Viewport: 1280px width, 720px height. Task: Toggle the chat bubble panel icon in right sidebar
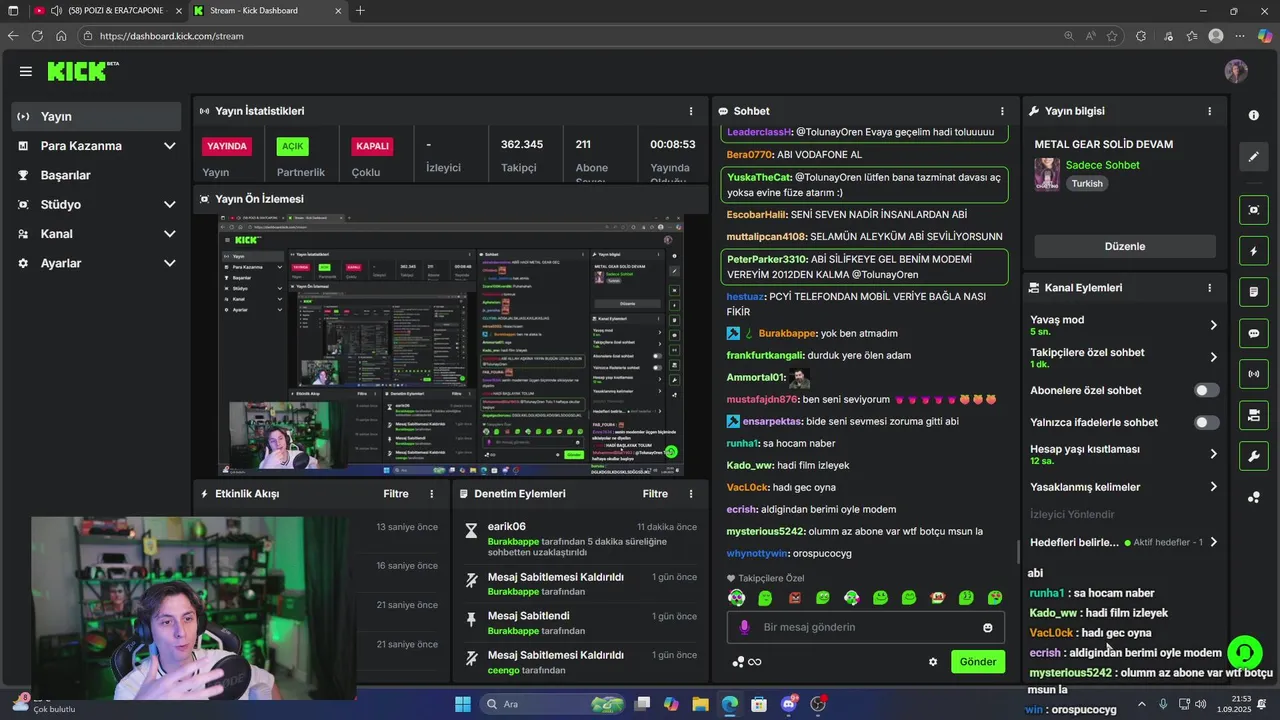(x=1254, y=333)
